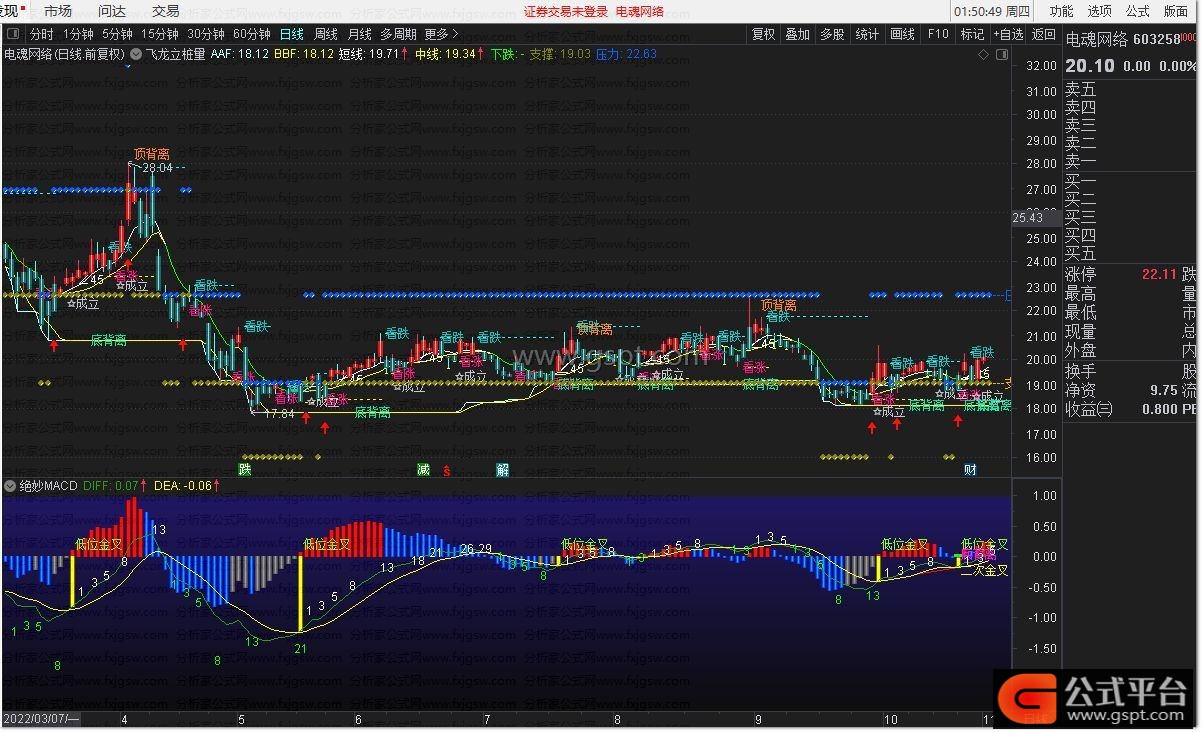Viewport: 1203px width, 732px height.
Task: Open the 飞龙立桩量 indicator dropdown arrow
Action: pyautogui.click(x=134, y=54)
